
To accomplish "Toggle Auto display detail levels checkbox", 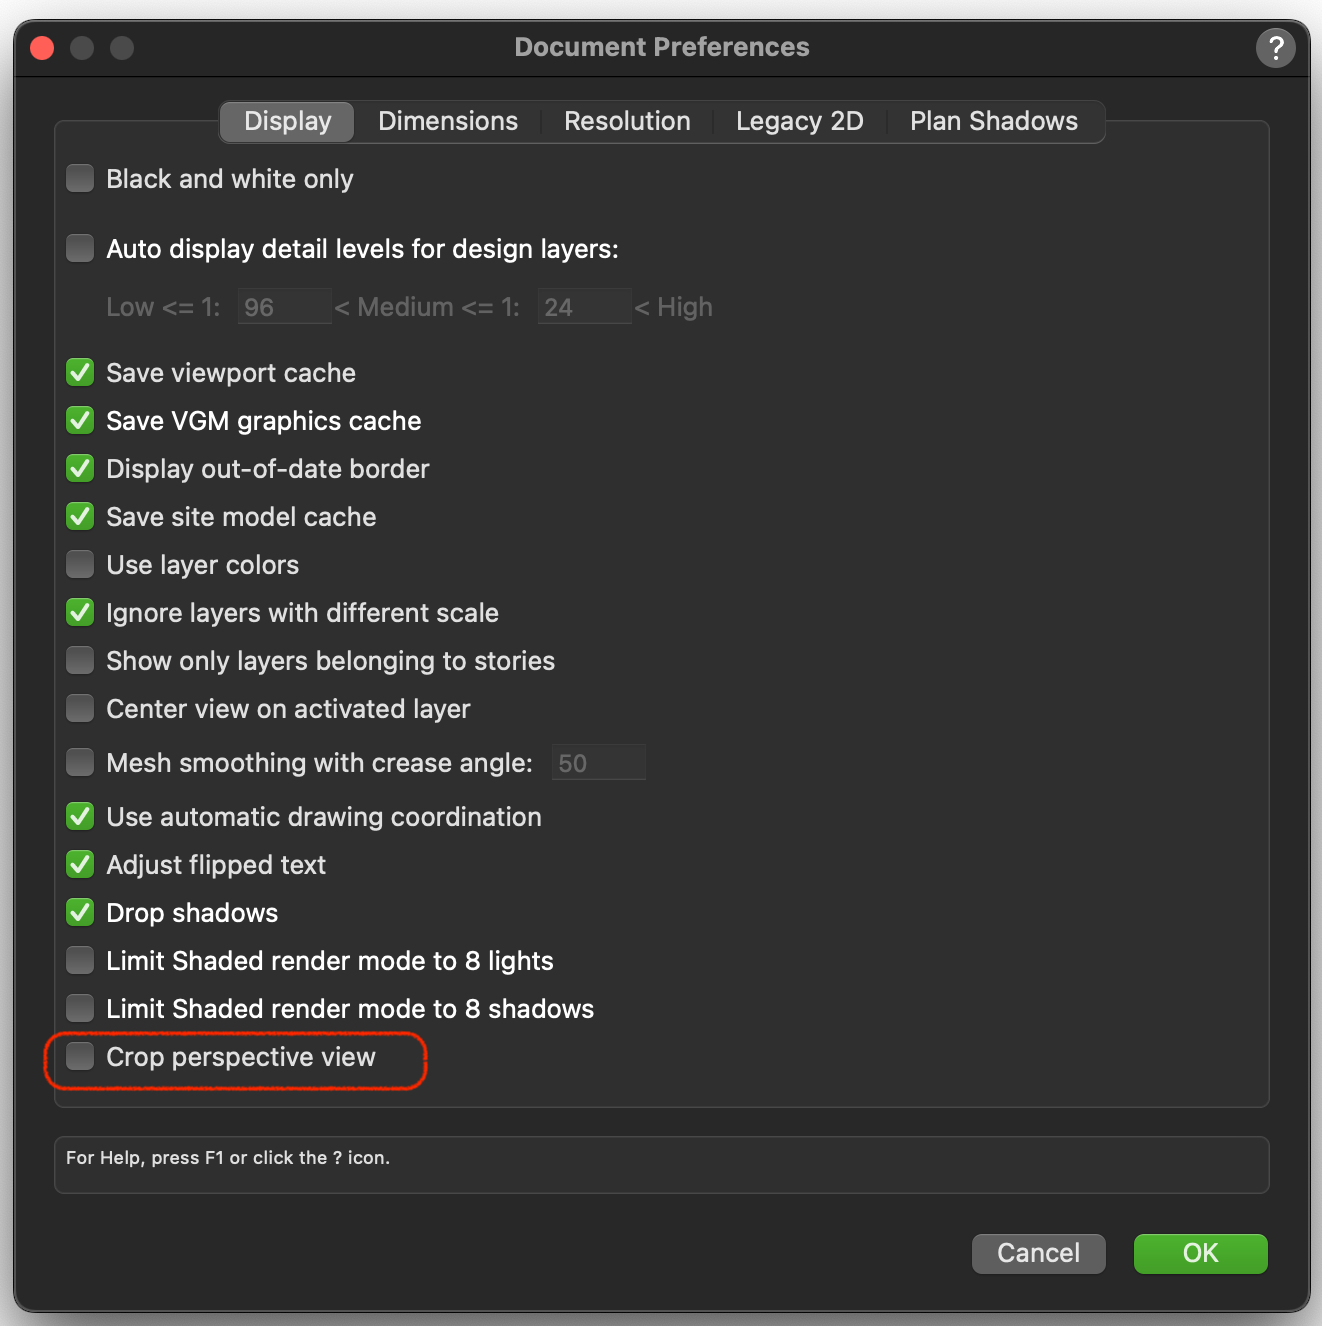I will 80,248.
